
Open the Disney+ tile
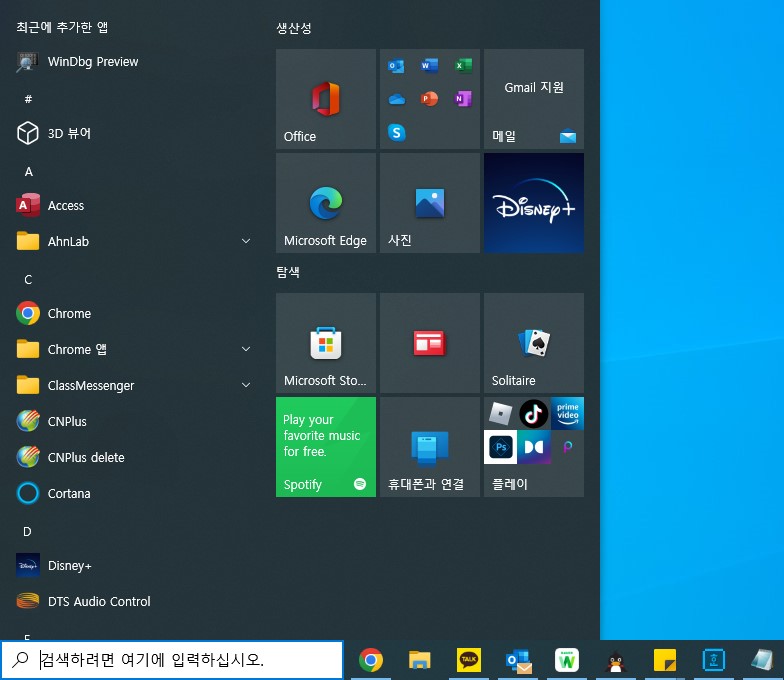(534, 203)
